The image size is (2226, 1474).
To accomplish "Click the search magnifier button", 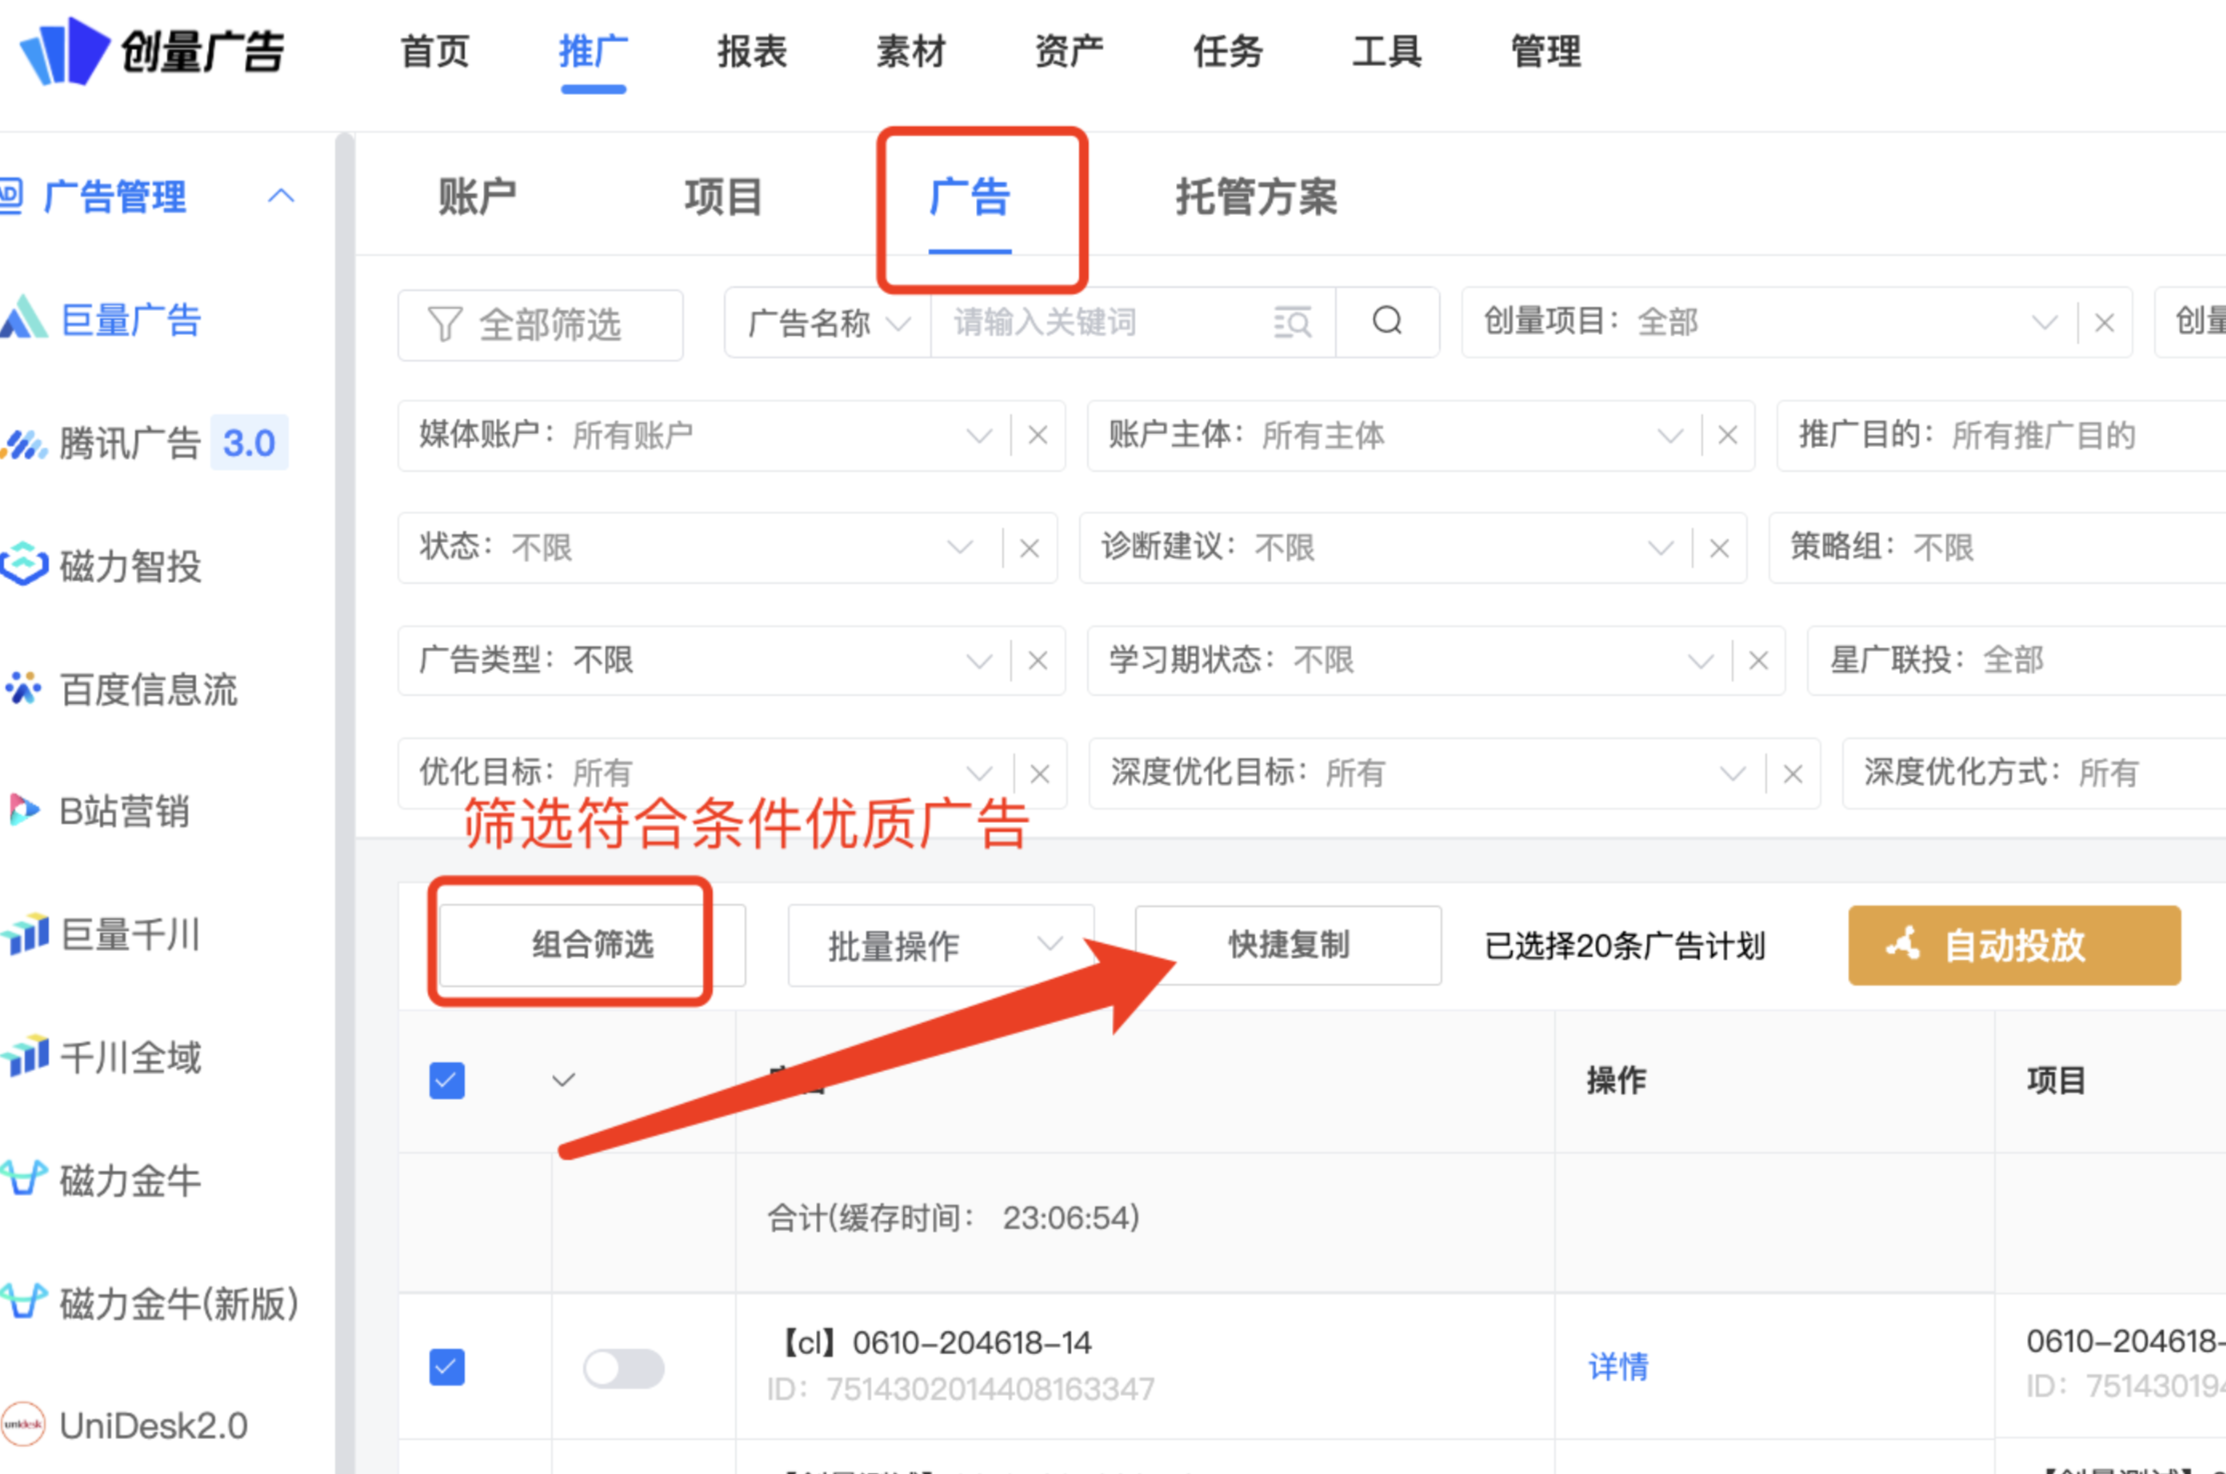I will point(1387,322).
